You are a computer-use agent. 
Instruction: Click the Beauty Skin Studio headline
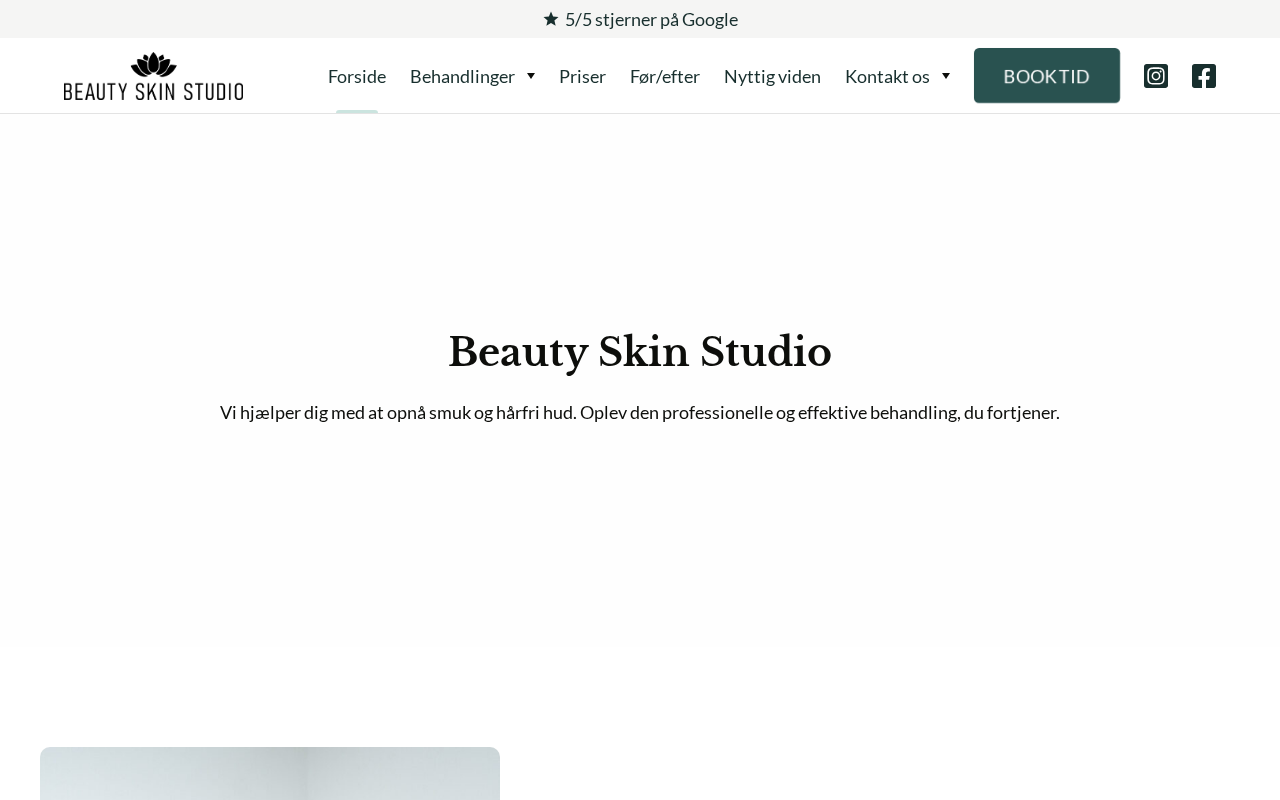[x=640, y=352]
